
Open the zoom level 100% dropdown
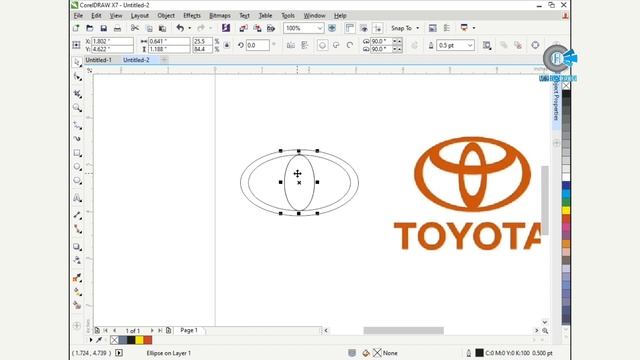[320, 28]
